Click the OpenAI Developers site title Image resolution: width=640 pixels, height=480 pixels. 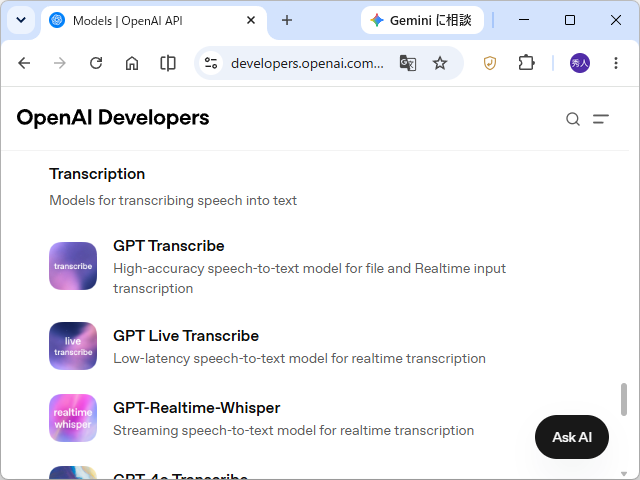(113, 118)
